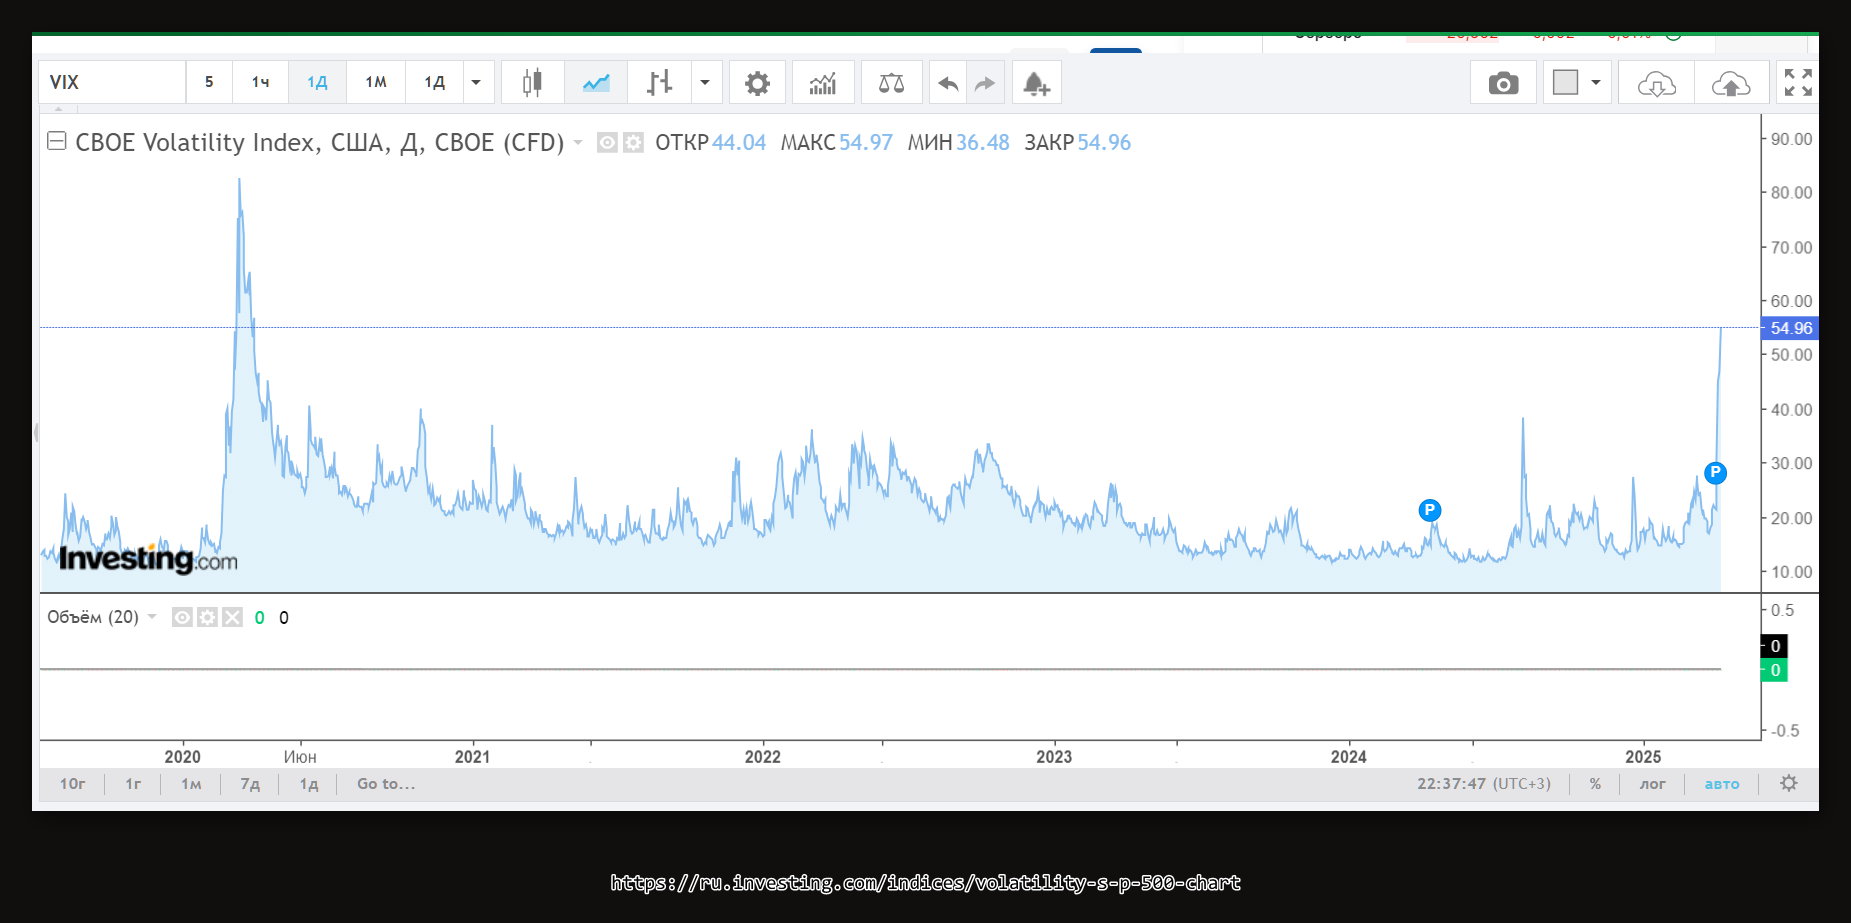The image size is (1851, 923).
Task: Take a chart snapshot with camera
Action: (1503, 83)
